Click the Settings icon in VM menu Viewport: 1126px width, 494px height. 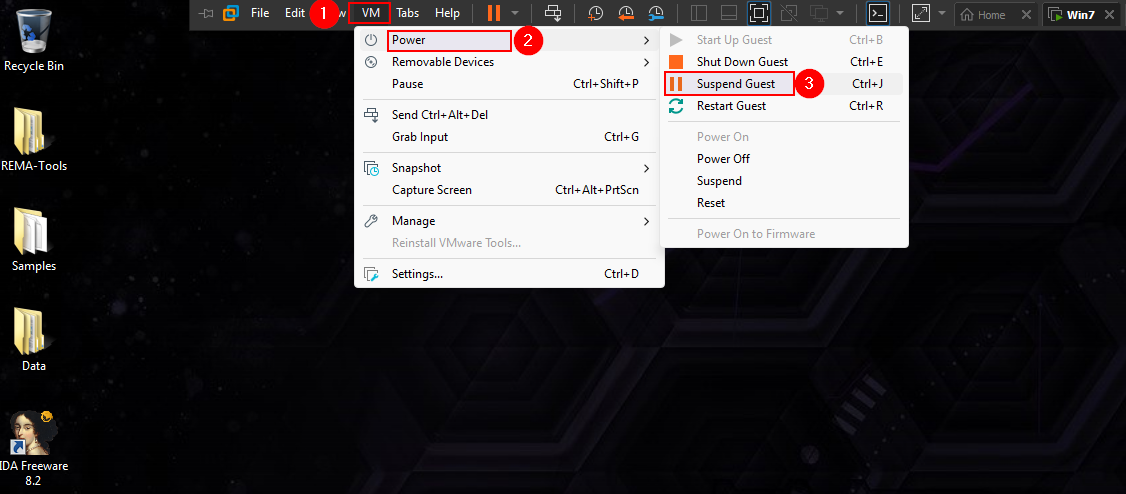(x=371, y=274)
